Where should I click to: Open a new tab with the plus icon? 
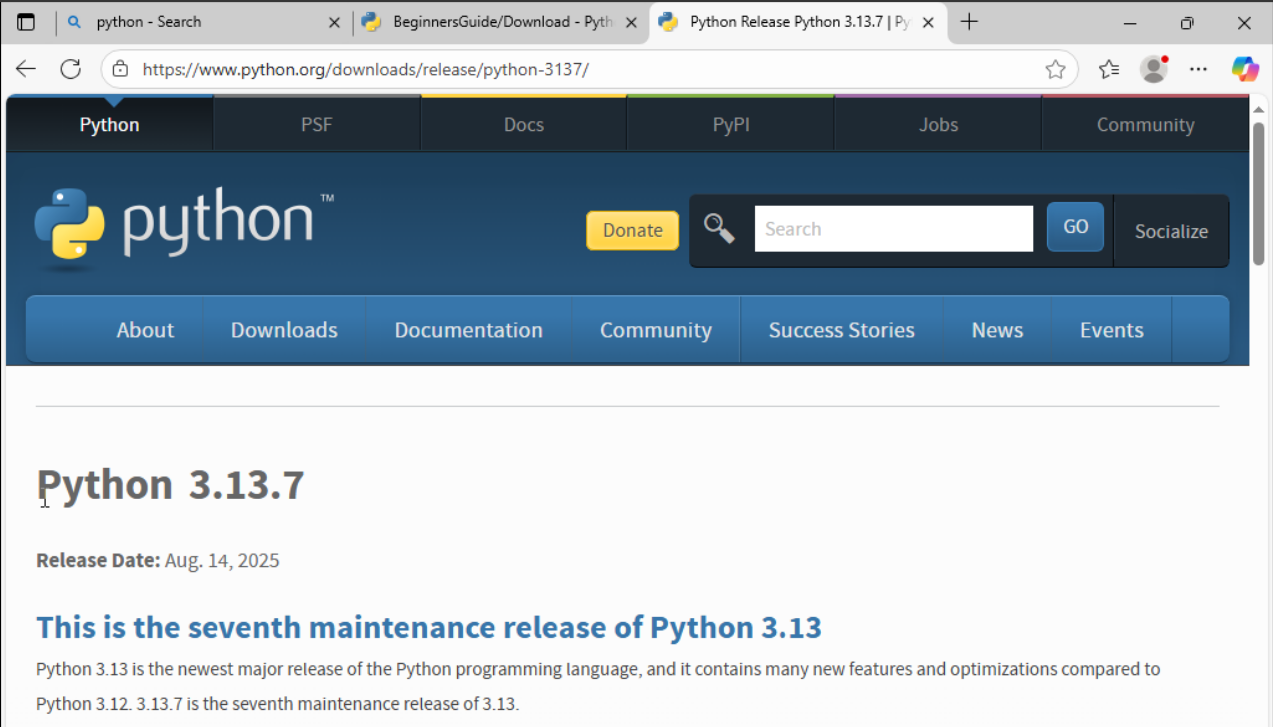[x=968, y=21]
